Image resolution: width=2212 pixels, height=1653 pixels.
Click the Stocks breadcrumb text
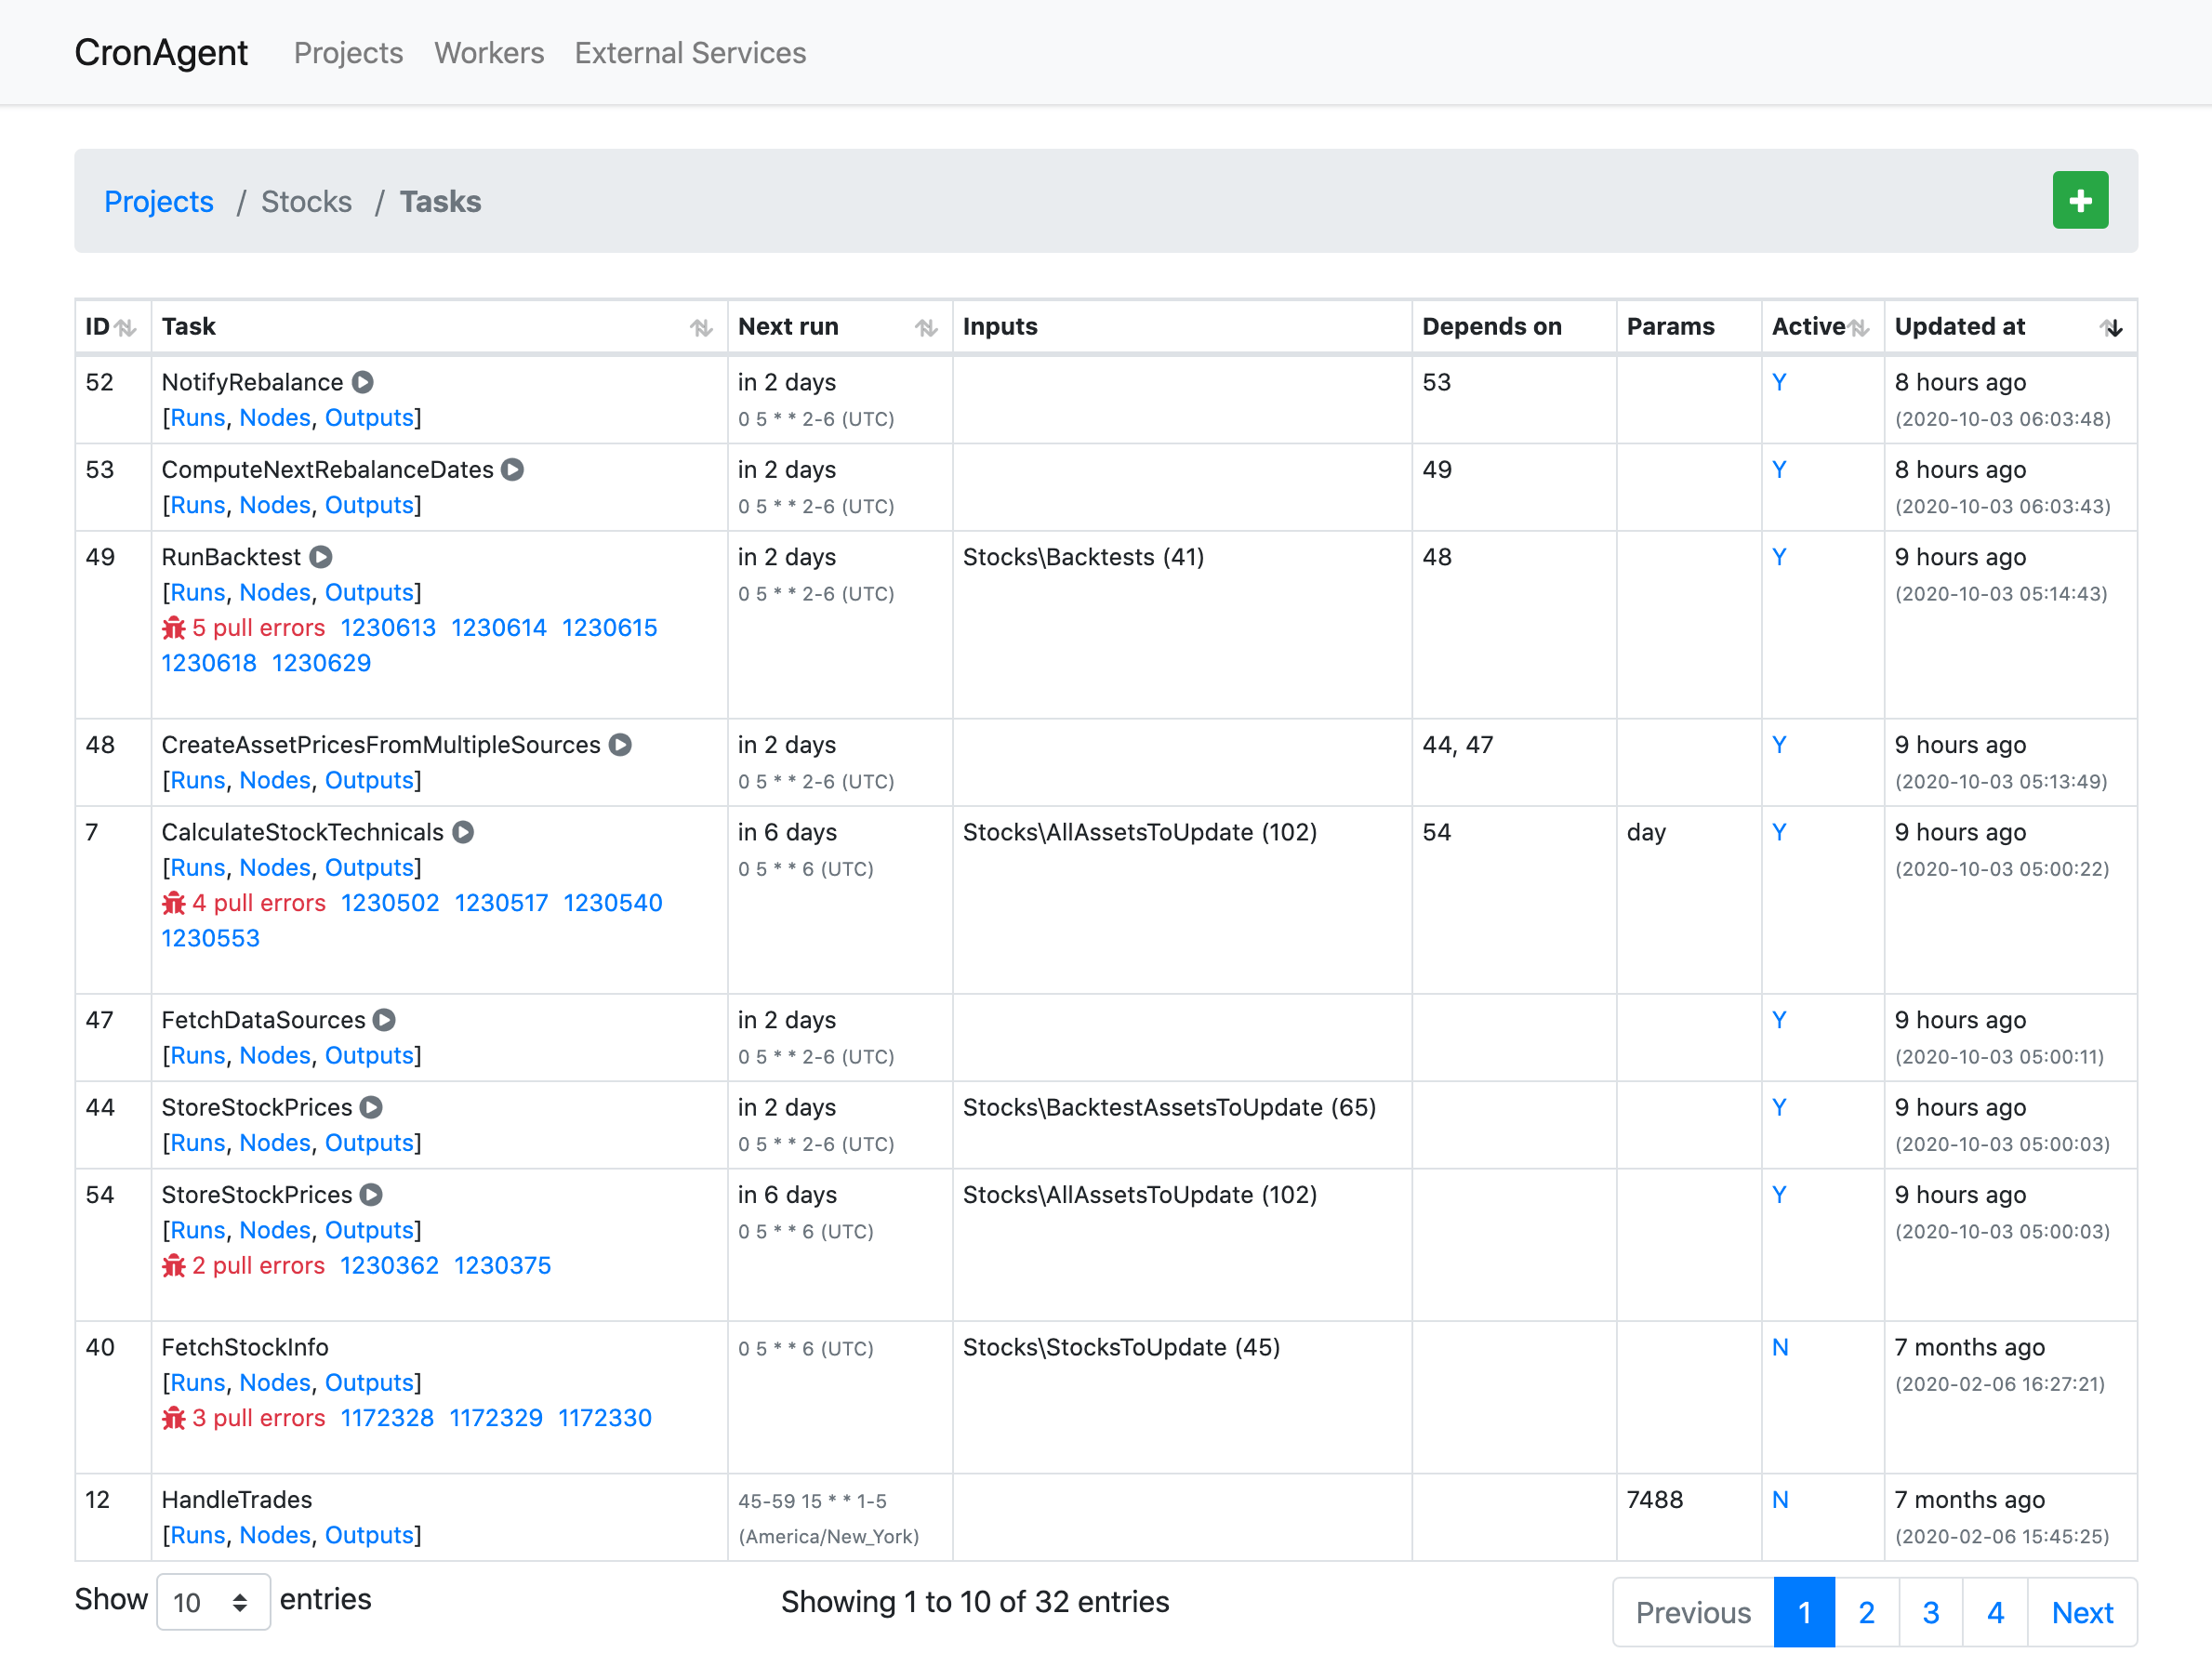point(306,202)
